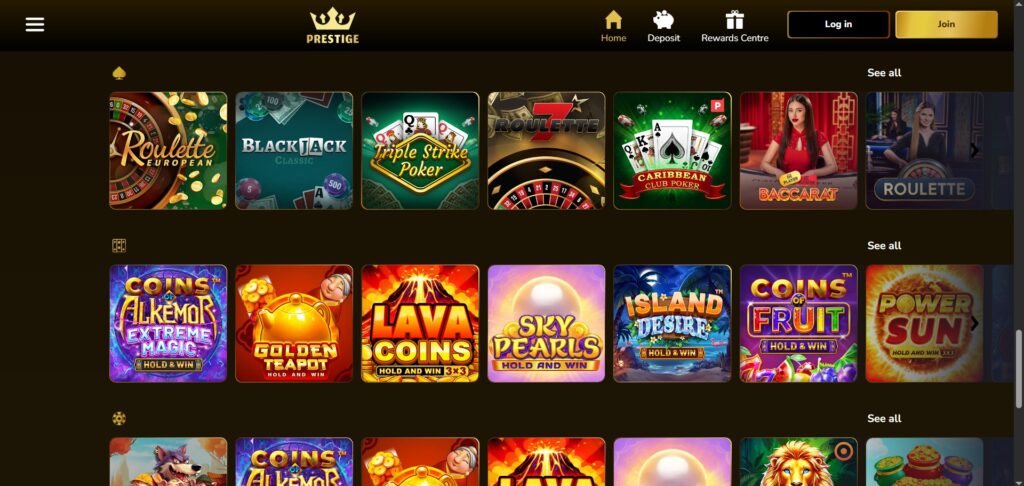Go to Home via house icon

point(613,26)
